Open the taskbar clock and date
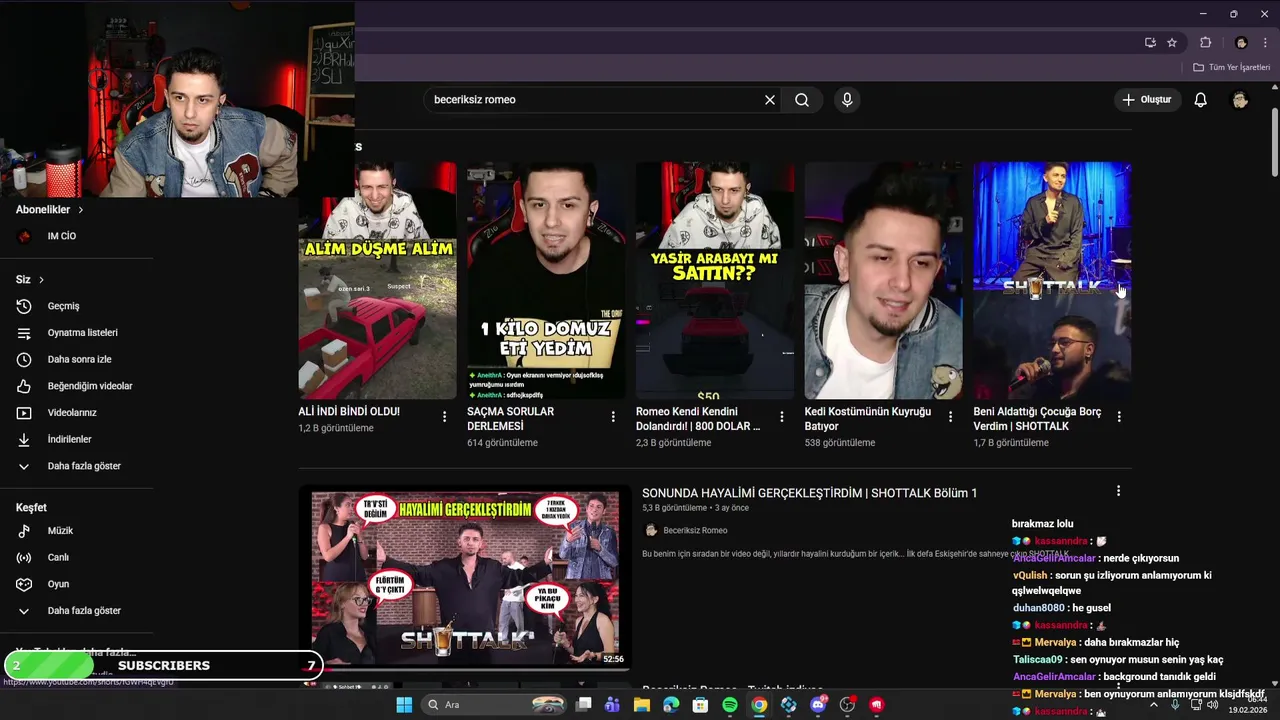The width and height of the screenshot is (1280, 720). [1250, 705]
